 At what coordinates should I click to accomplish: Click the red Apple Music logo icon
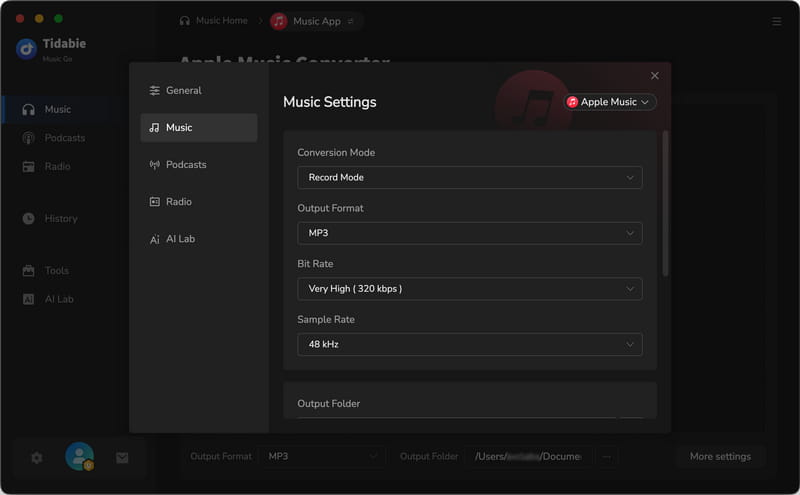[x=572, y=102]
